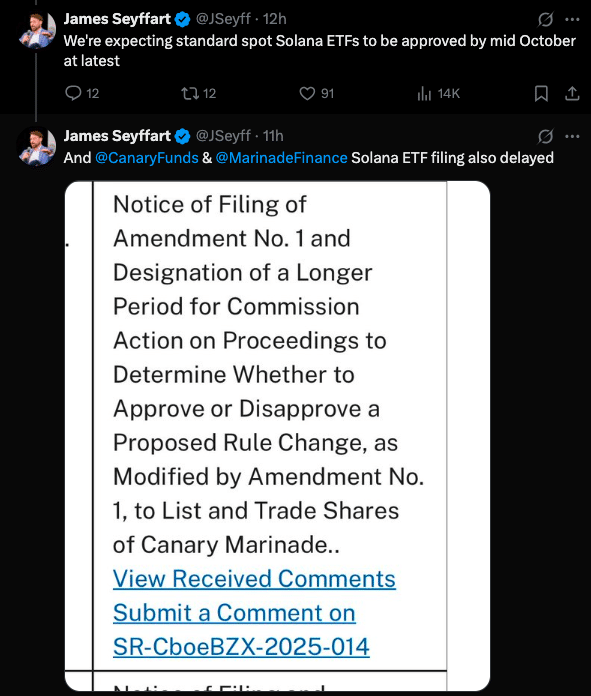Screen dimensions: 591x696
Task: Retweet the spot Solana ETFs tweet
Action: tap(198, 93)
